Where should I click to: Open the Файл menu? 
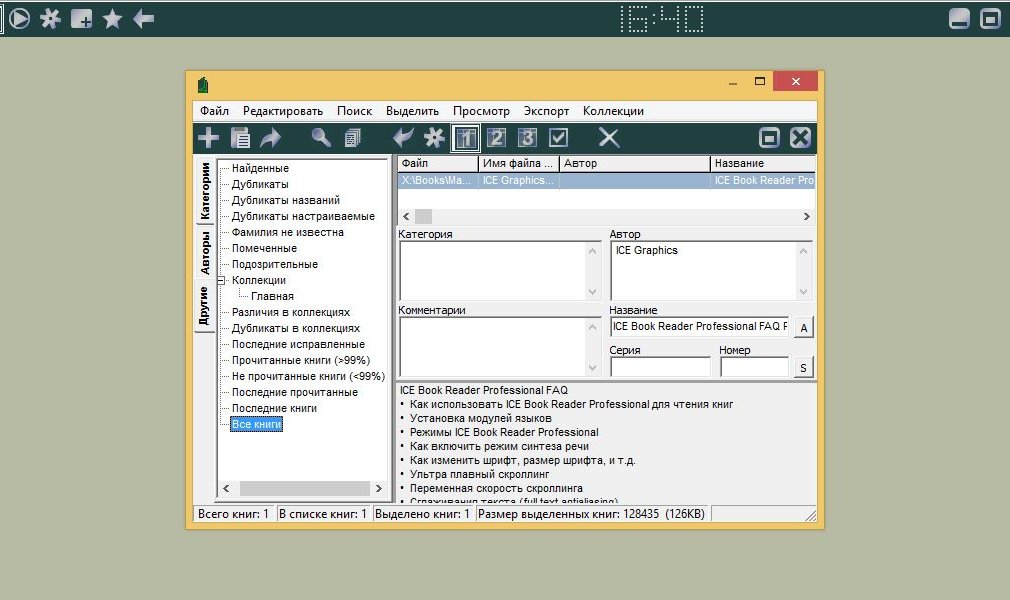[x=214, y=111]
